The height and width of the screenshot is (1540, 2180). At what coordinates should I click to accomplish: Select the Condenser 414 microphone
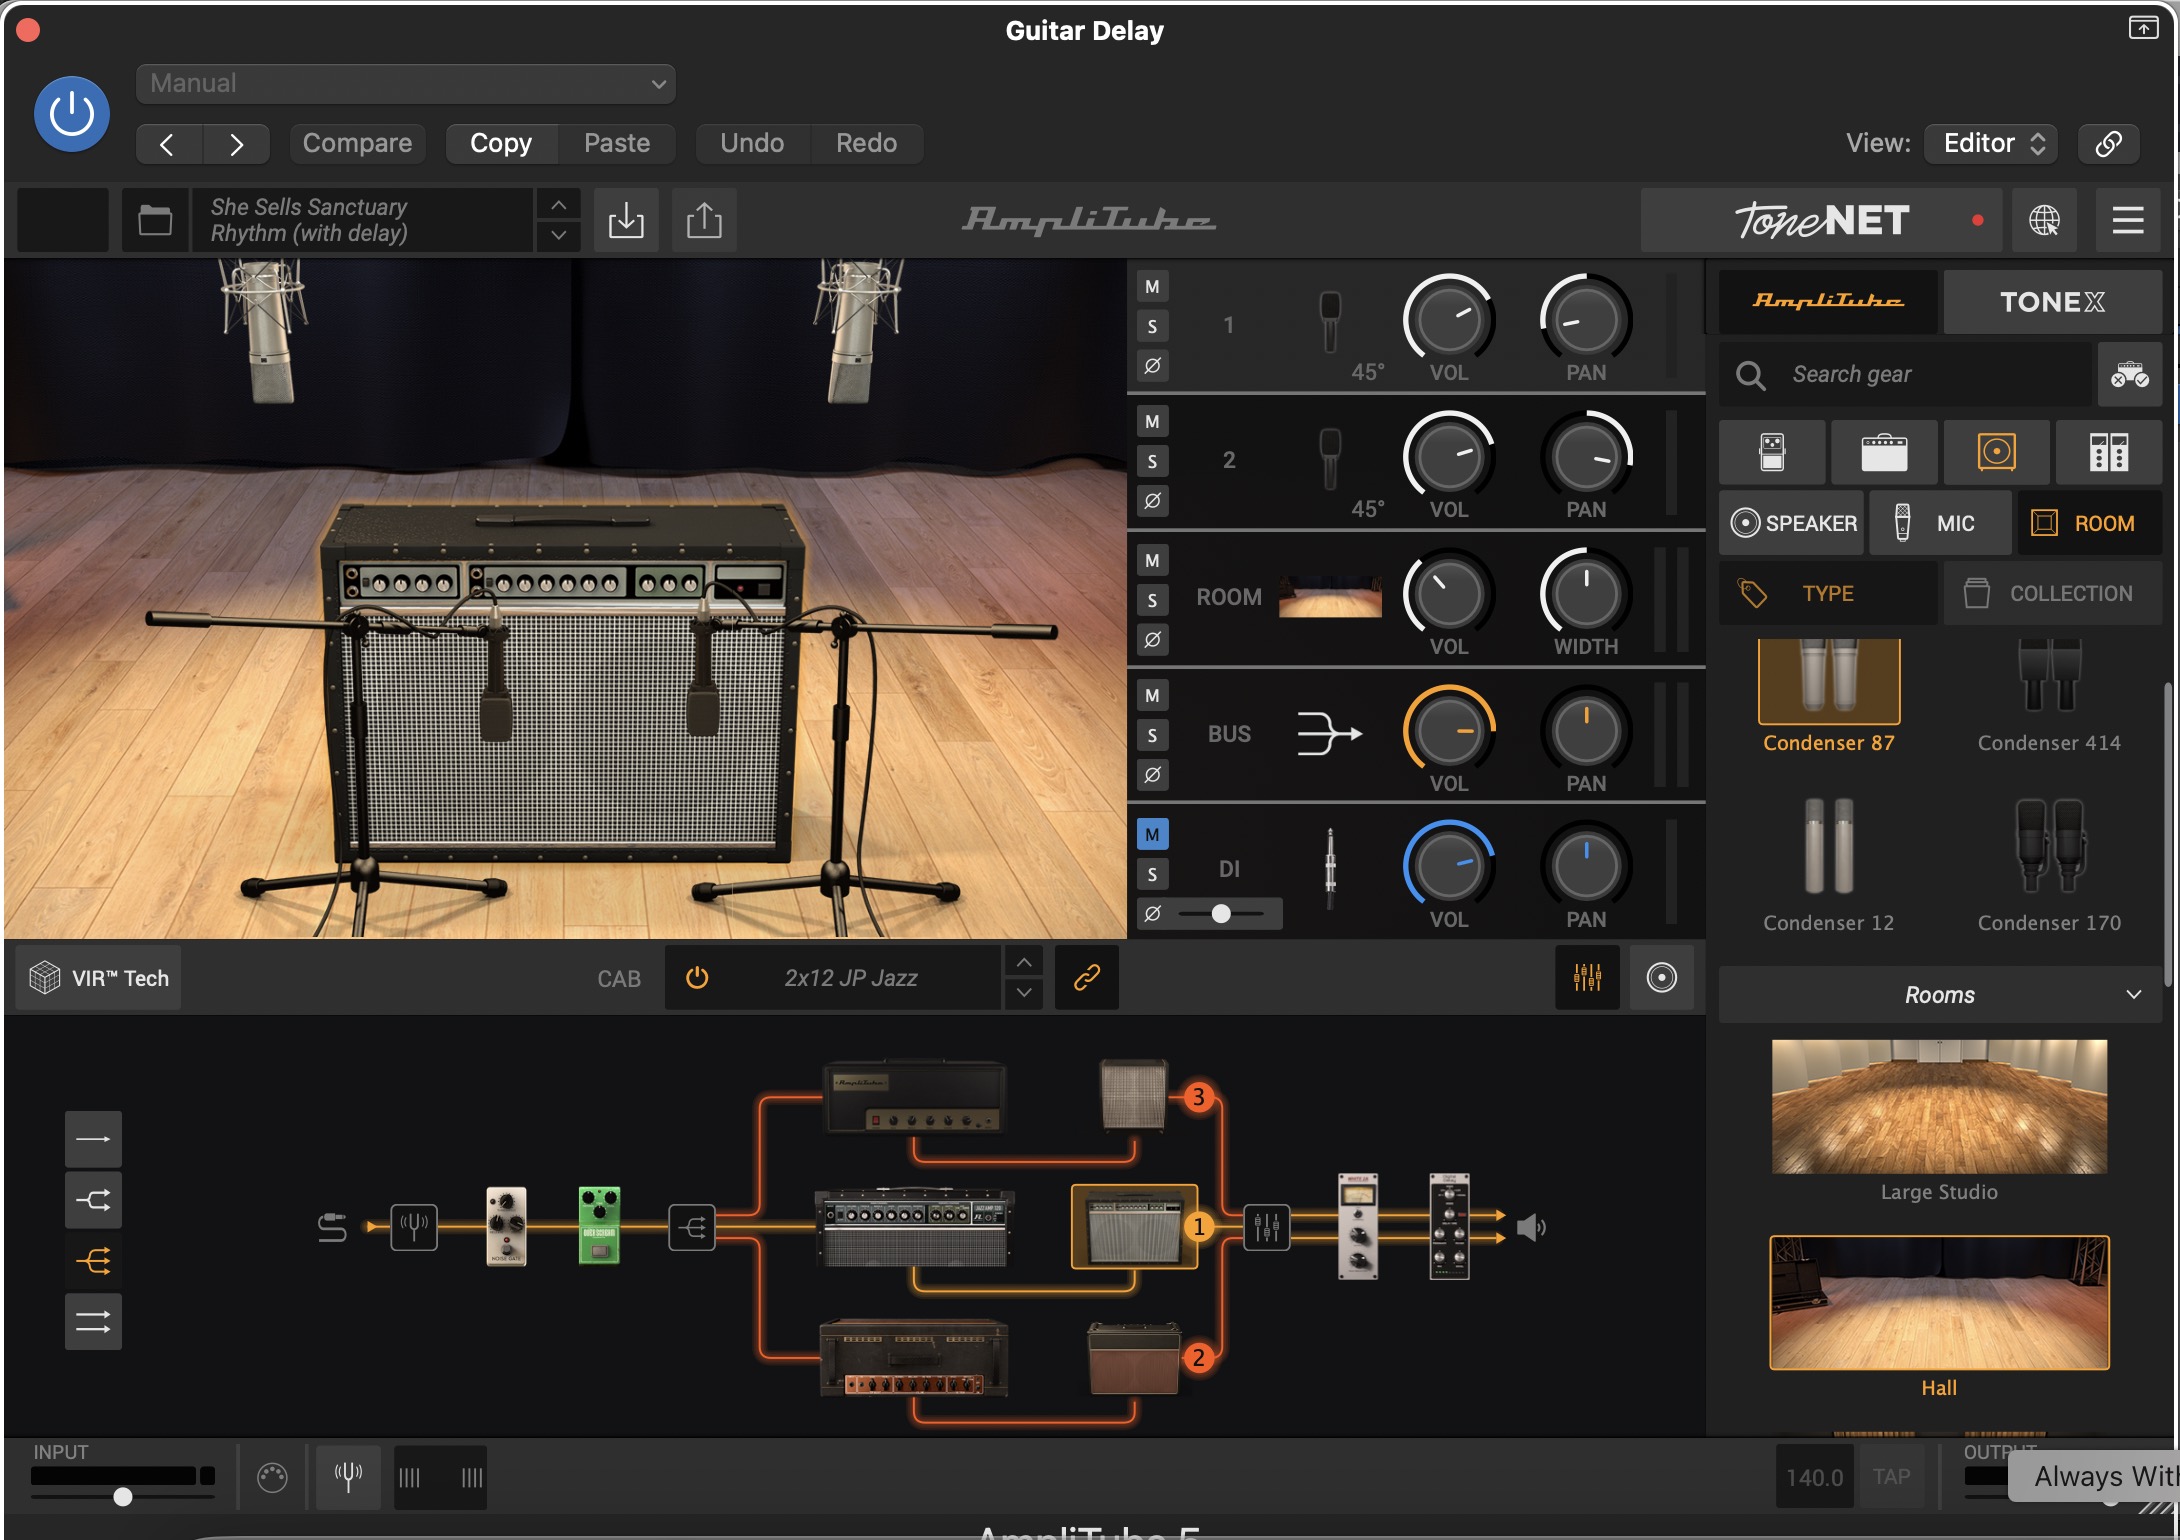tap(2049, 697)
